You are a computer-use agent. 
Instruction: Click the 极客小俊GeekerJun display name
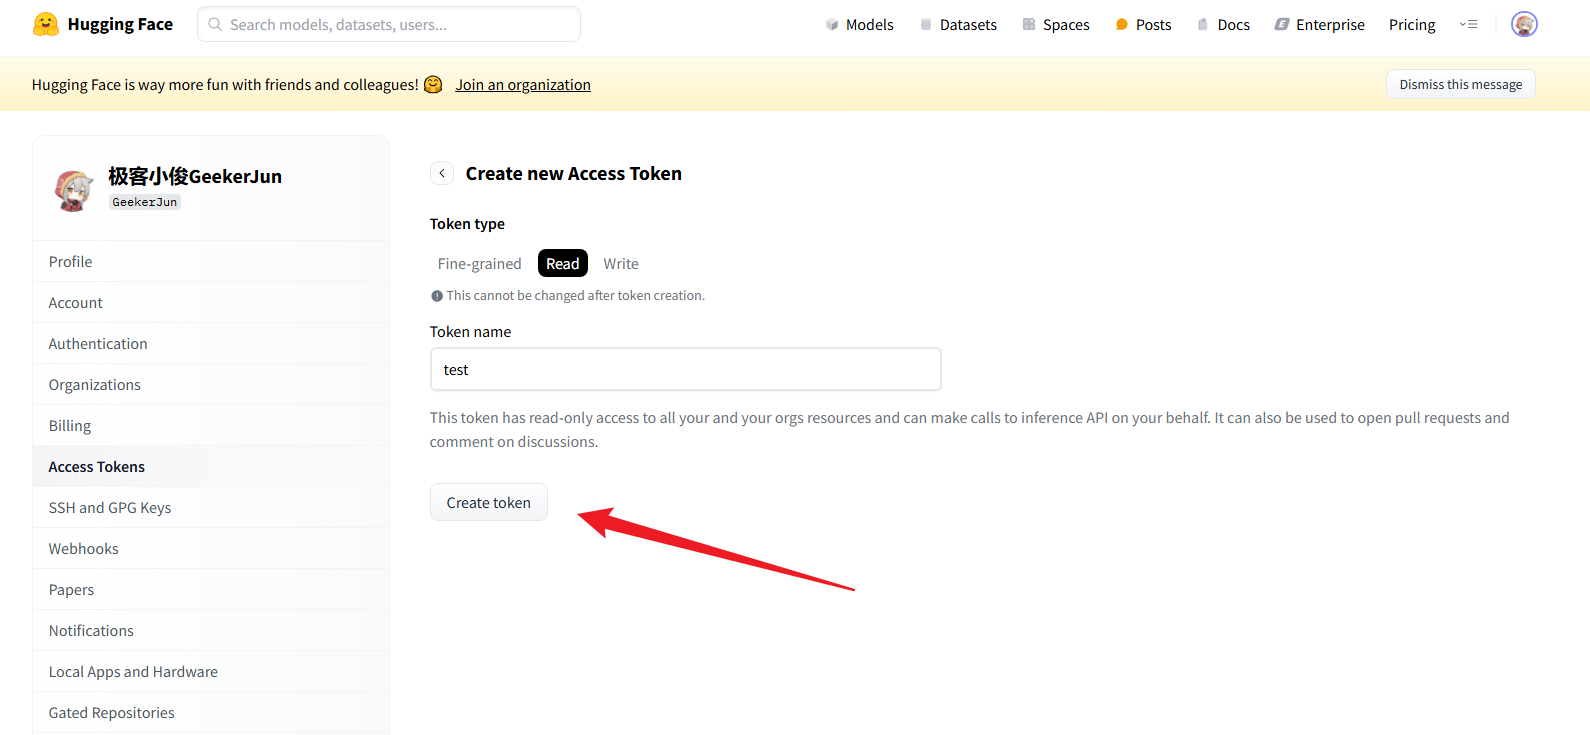pyautogui.click(x=195, y=176)
